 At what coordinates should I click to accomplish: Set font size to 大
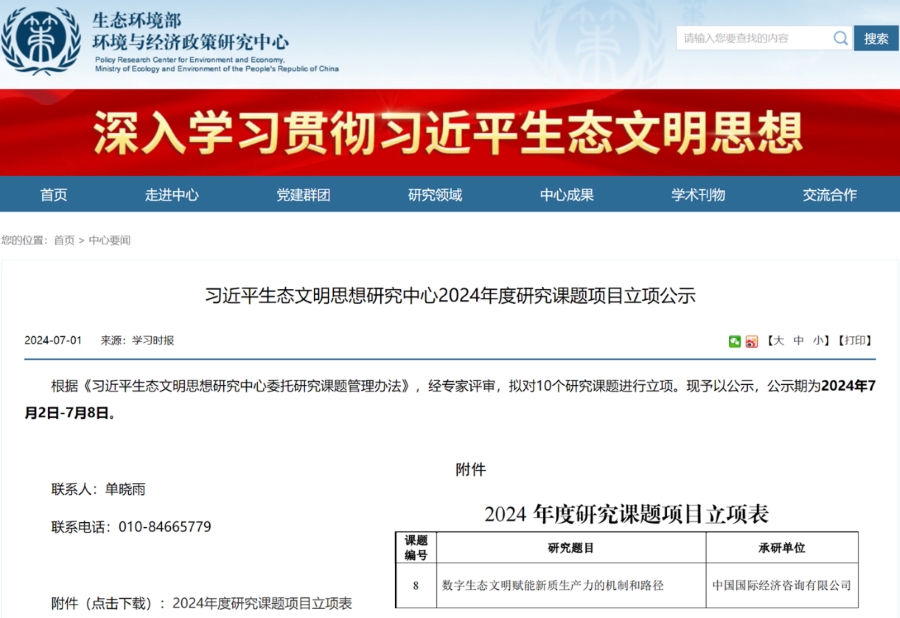coord(778,341)
